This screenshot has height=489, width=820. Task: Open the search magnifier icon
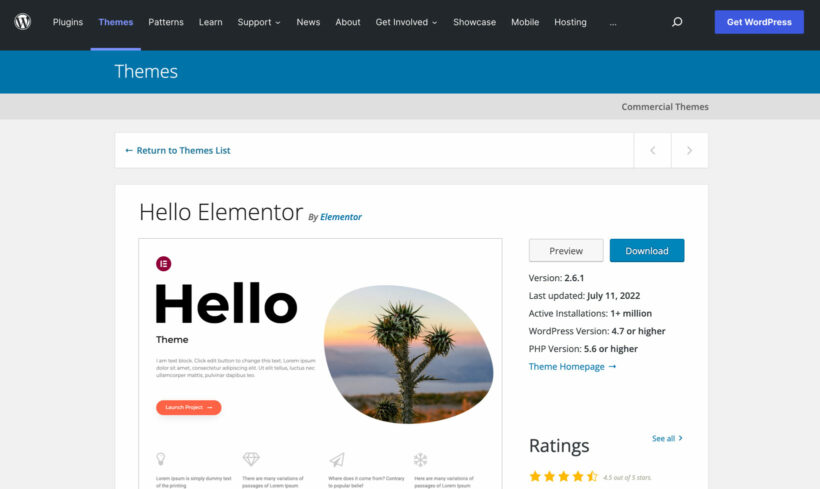tap(677, 22)
